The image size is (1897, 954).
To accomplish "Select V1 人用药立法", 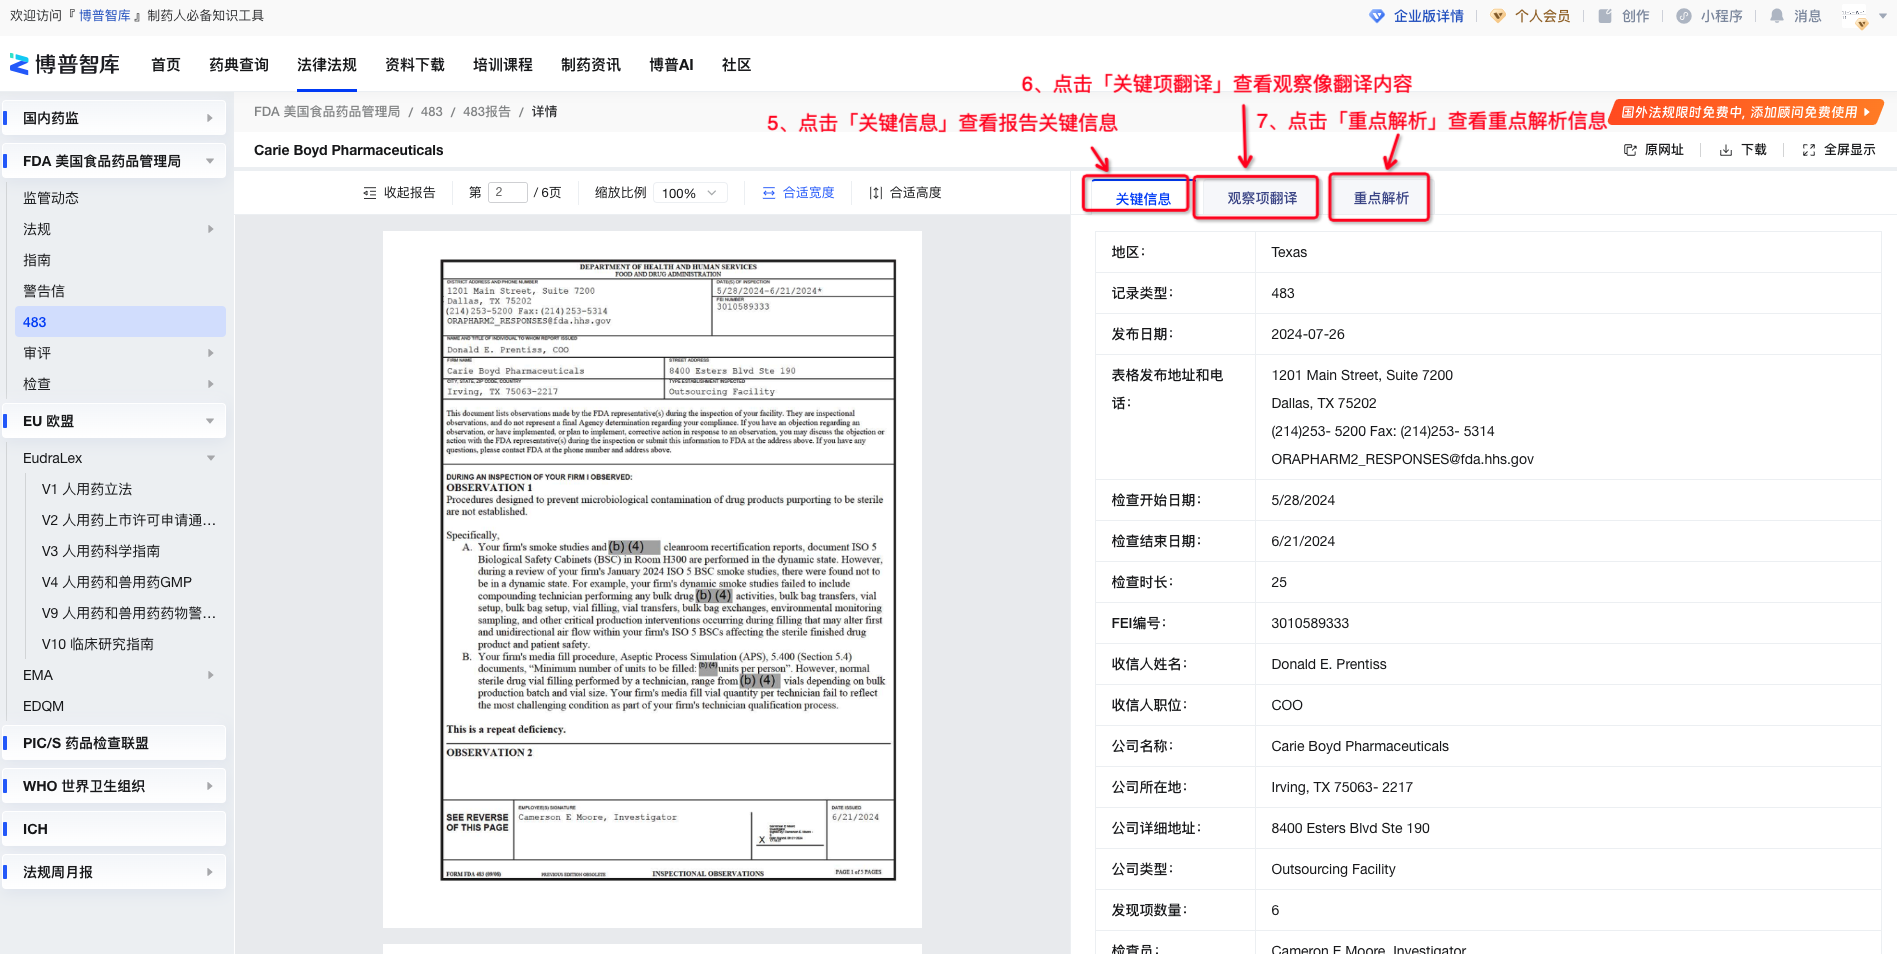I will [x=87, y=489].
